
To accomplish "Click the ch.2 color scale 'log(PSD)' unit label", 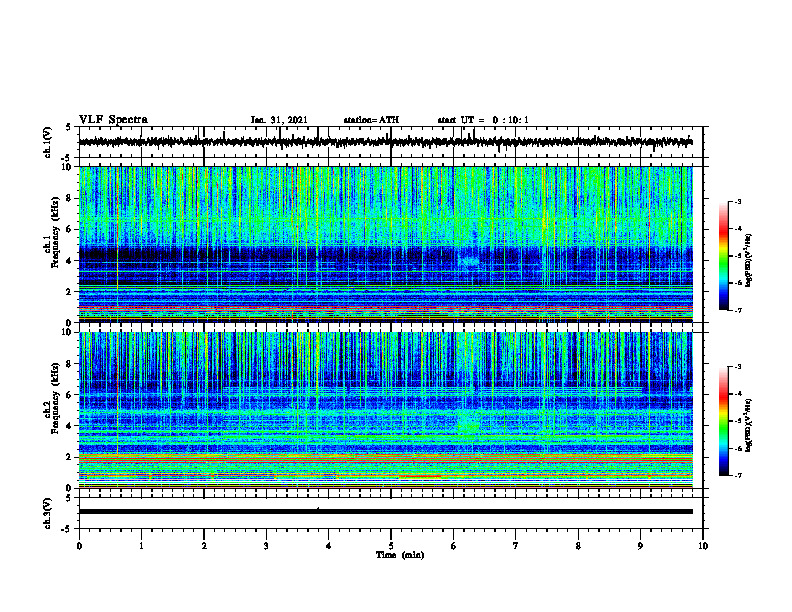I will point(748,425).
